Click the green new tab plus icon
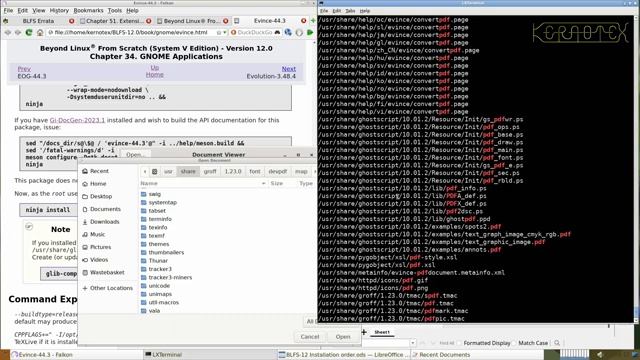This screenshot has width=640, height=360. [313, 21]
